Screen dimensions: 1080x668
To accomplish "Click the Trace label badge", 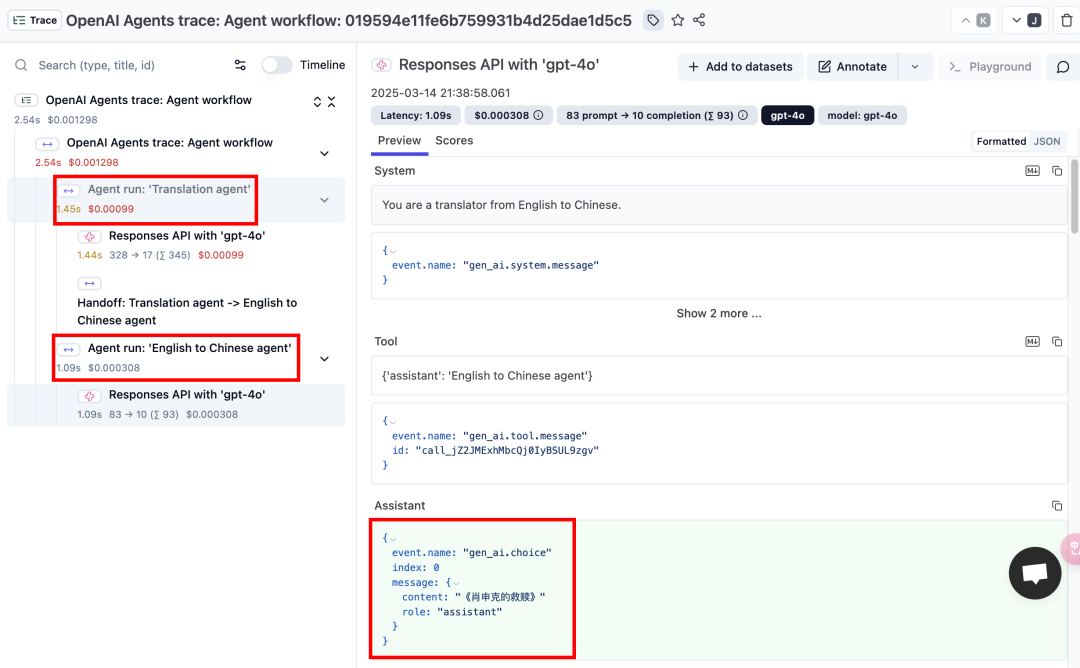I will (x=35, y=21).
